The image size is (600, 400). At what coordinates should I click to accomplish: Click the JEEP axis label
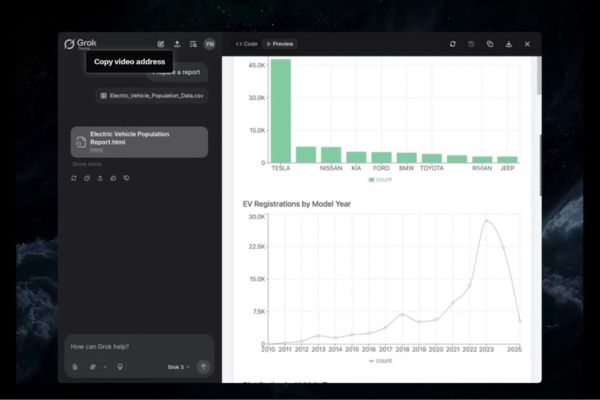tap(507, 168)
